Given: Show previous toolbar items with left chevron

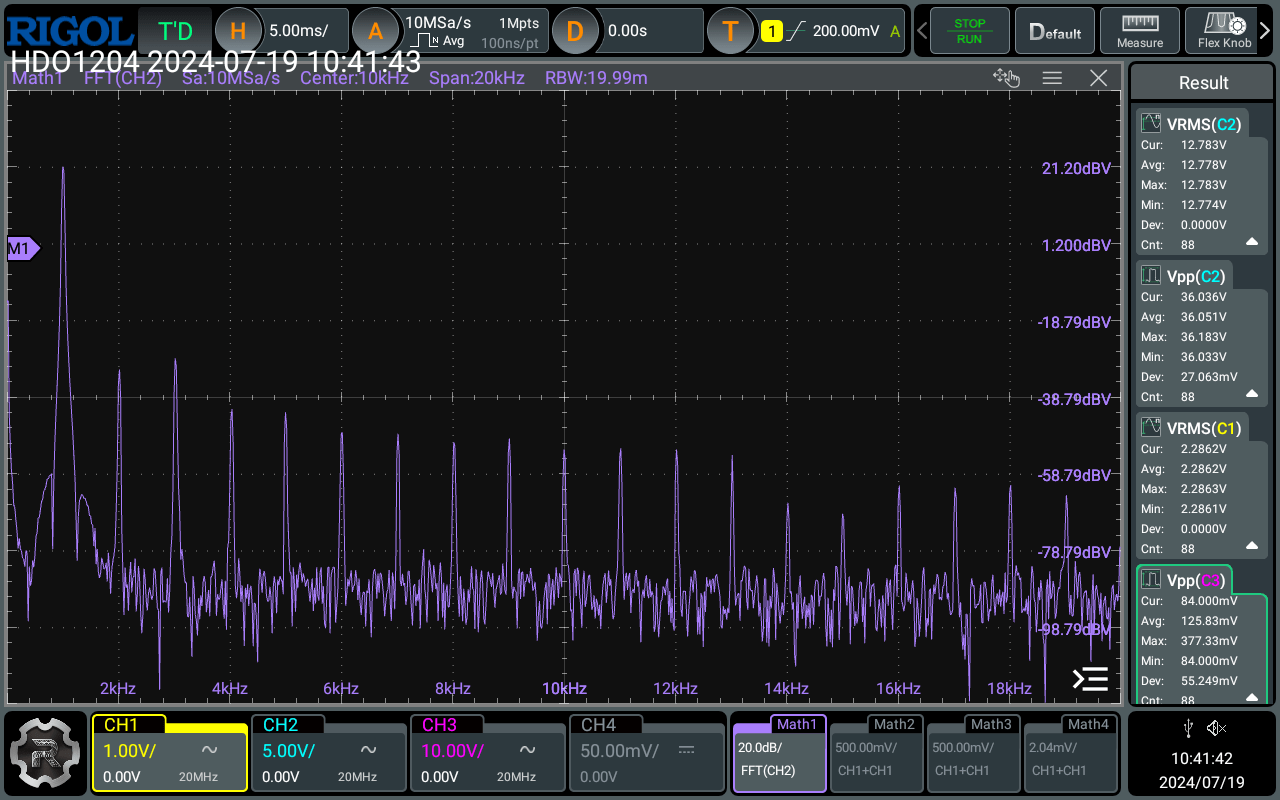Looking at the screenshot, I should click(x=921, y=31).
